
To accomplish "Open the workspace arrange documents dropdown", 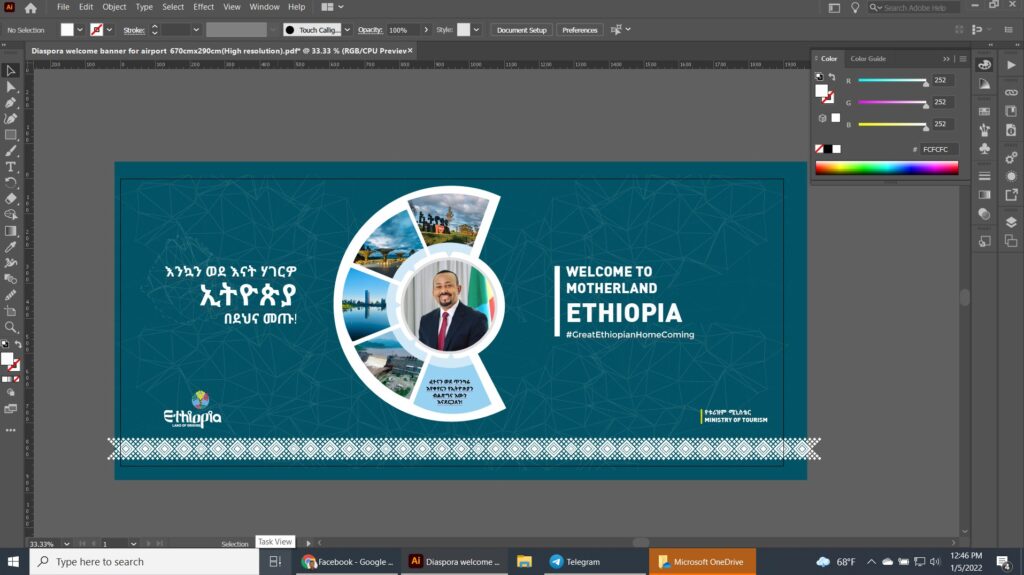I will pos(332,7).
